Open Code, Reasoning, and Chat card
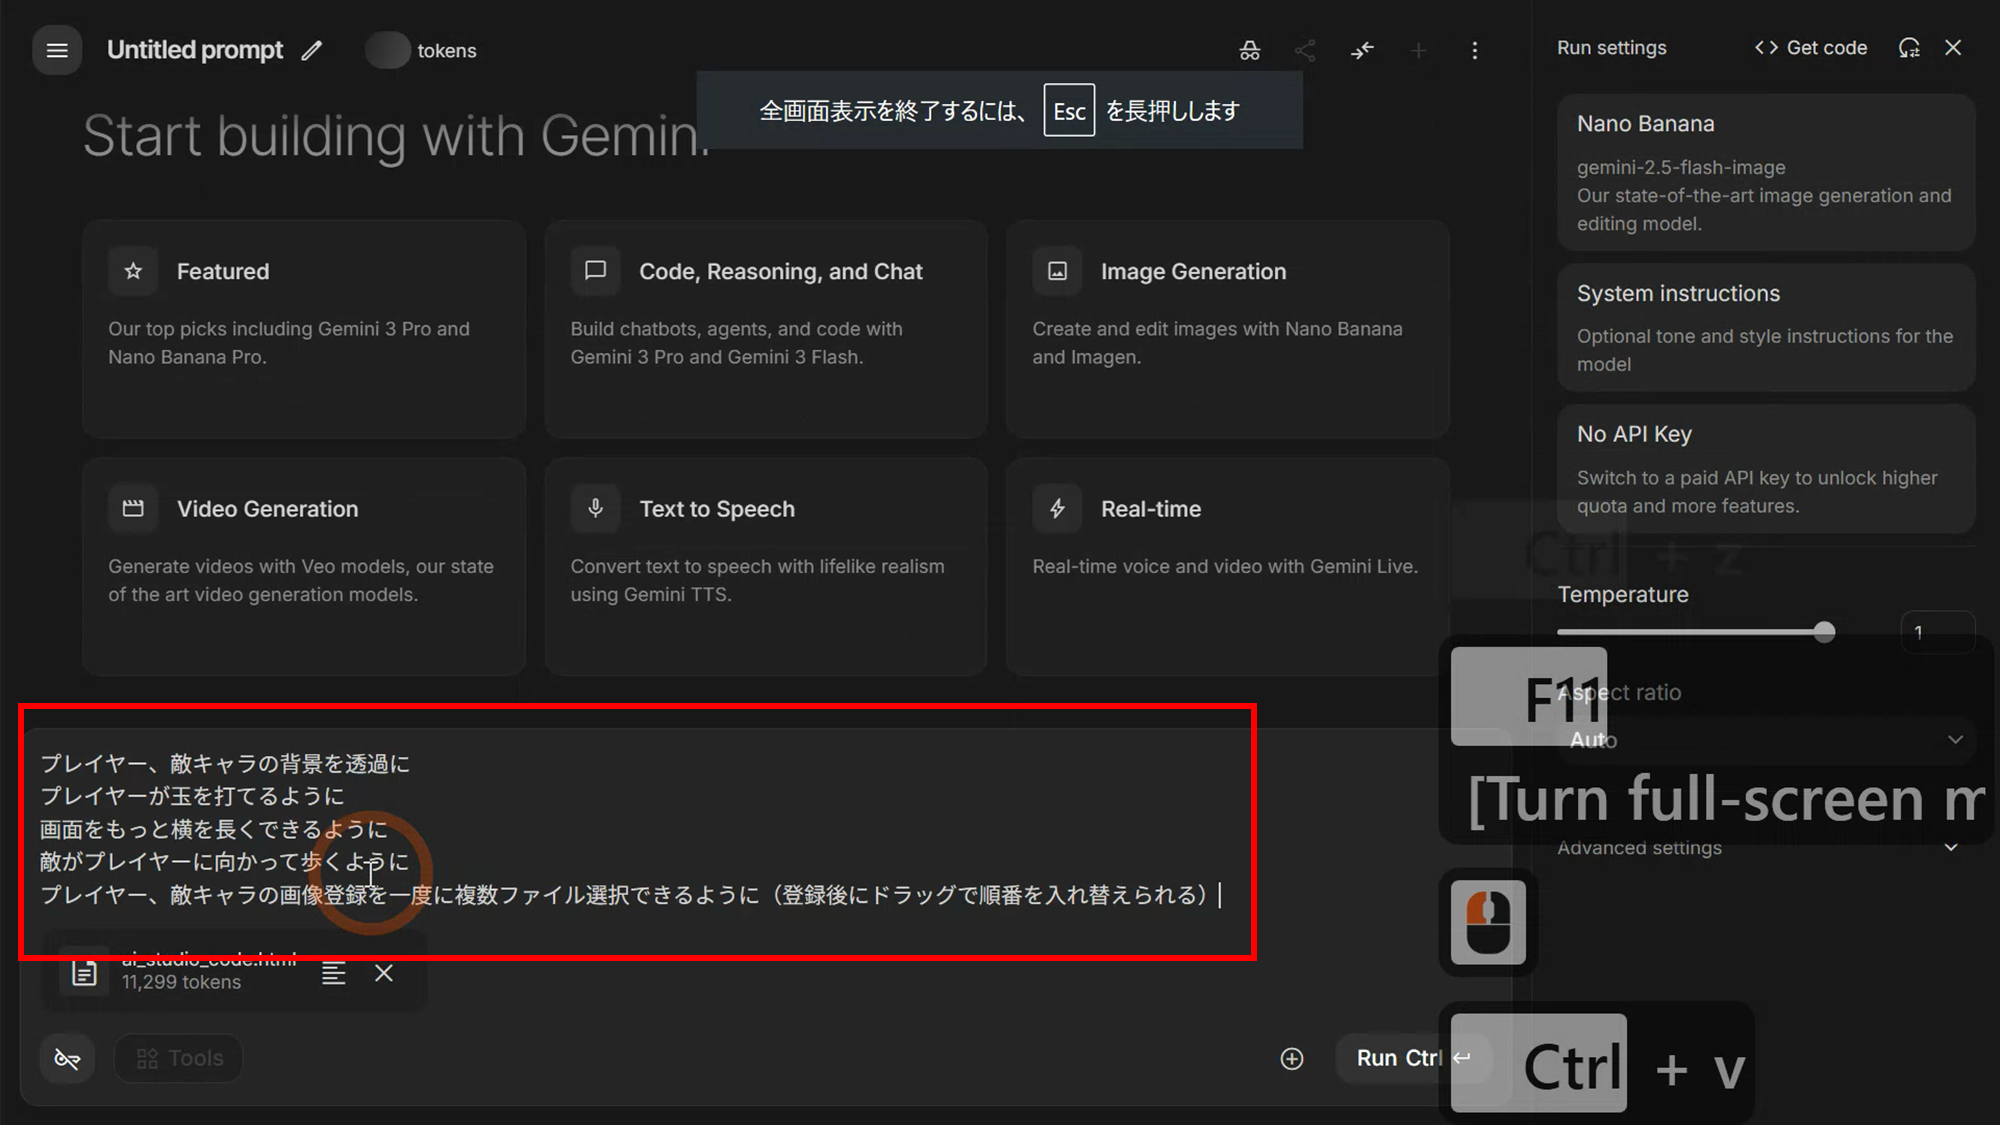 pyautogui.click(x=766, y=329)
